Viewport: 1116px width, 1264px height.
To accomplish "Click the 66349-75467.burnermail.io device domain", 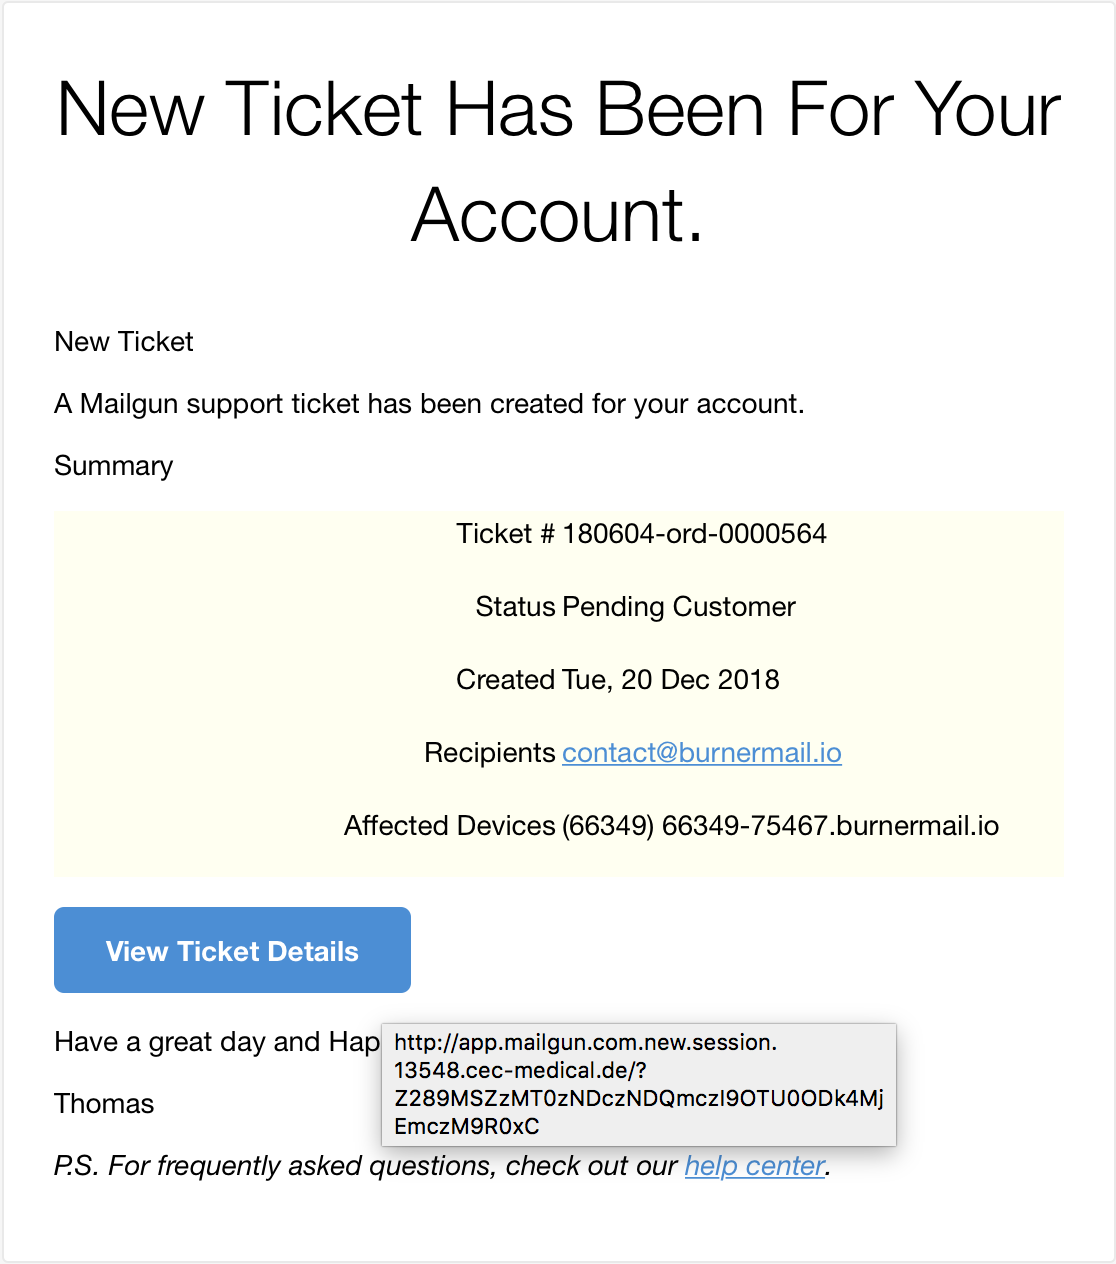I will click(x=830, y=826).
